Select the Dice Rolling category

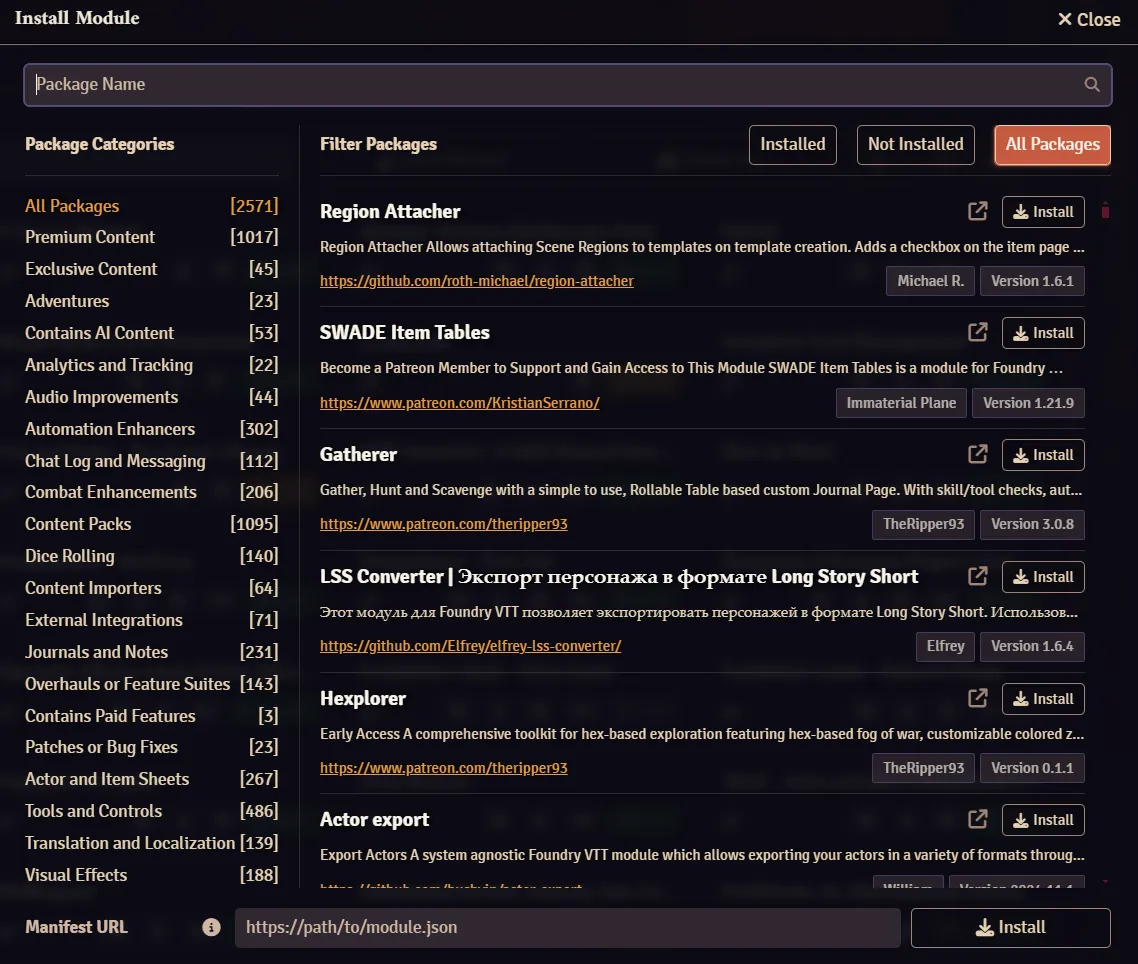152,556
